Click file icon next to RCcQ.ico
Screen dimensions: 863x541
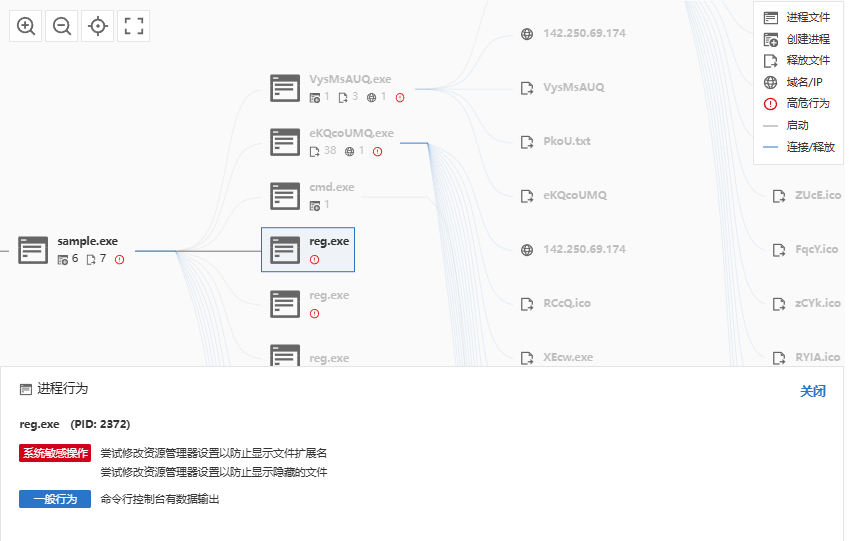pos(527,304)
